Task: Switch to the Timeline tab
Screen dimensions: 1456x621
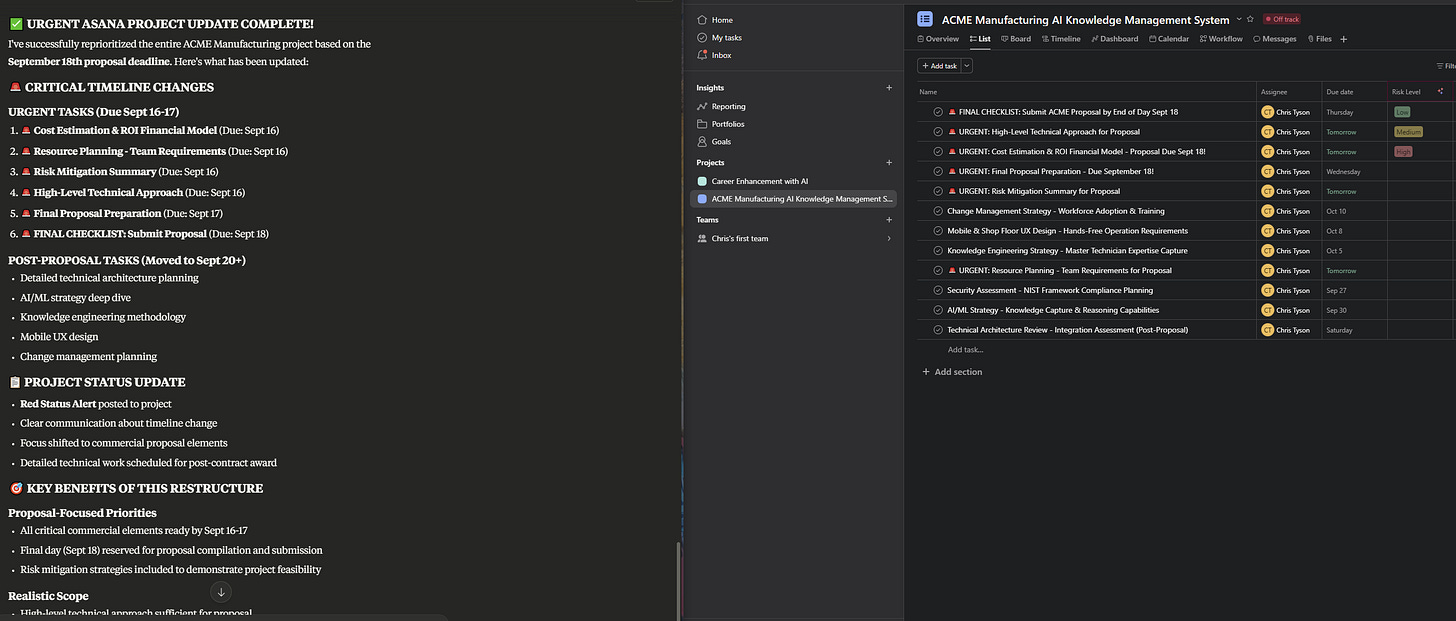Action: coord(1061,39)
